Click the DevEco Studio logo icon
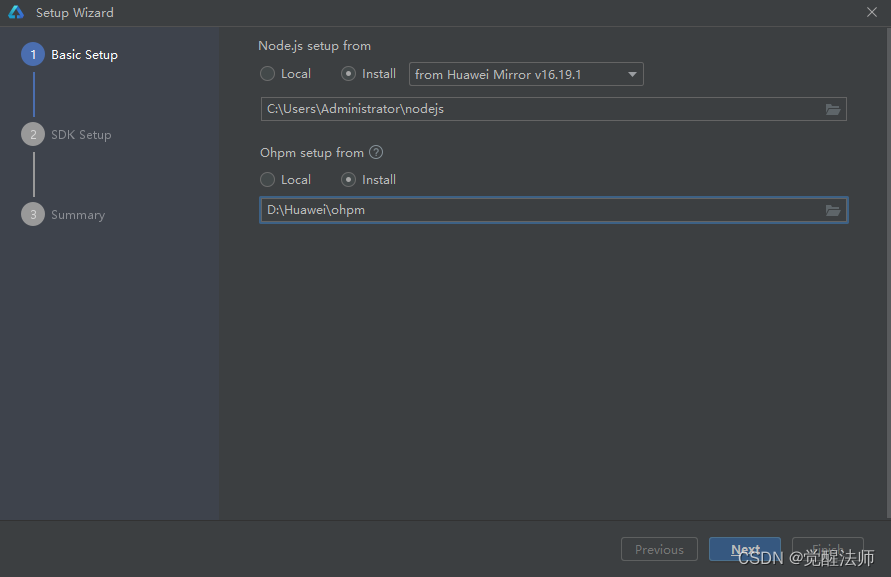The height and width of the screenshot is (577, 891). (16, 13)
